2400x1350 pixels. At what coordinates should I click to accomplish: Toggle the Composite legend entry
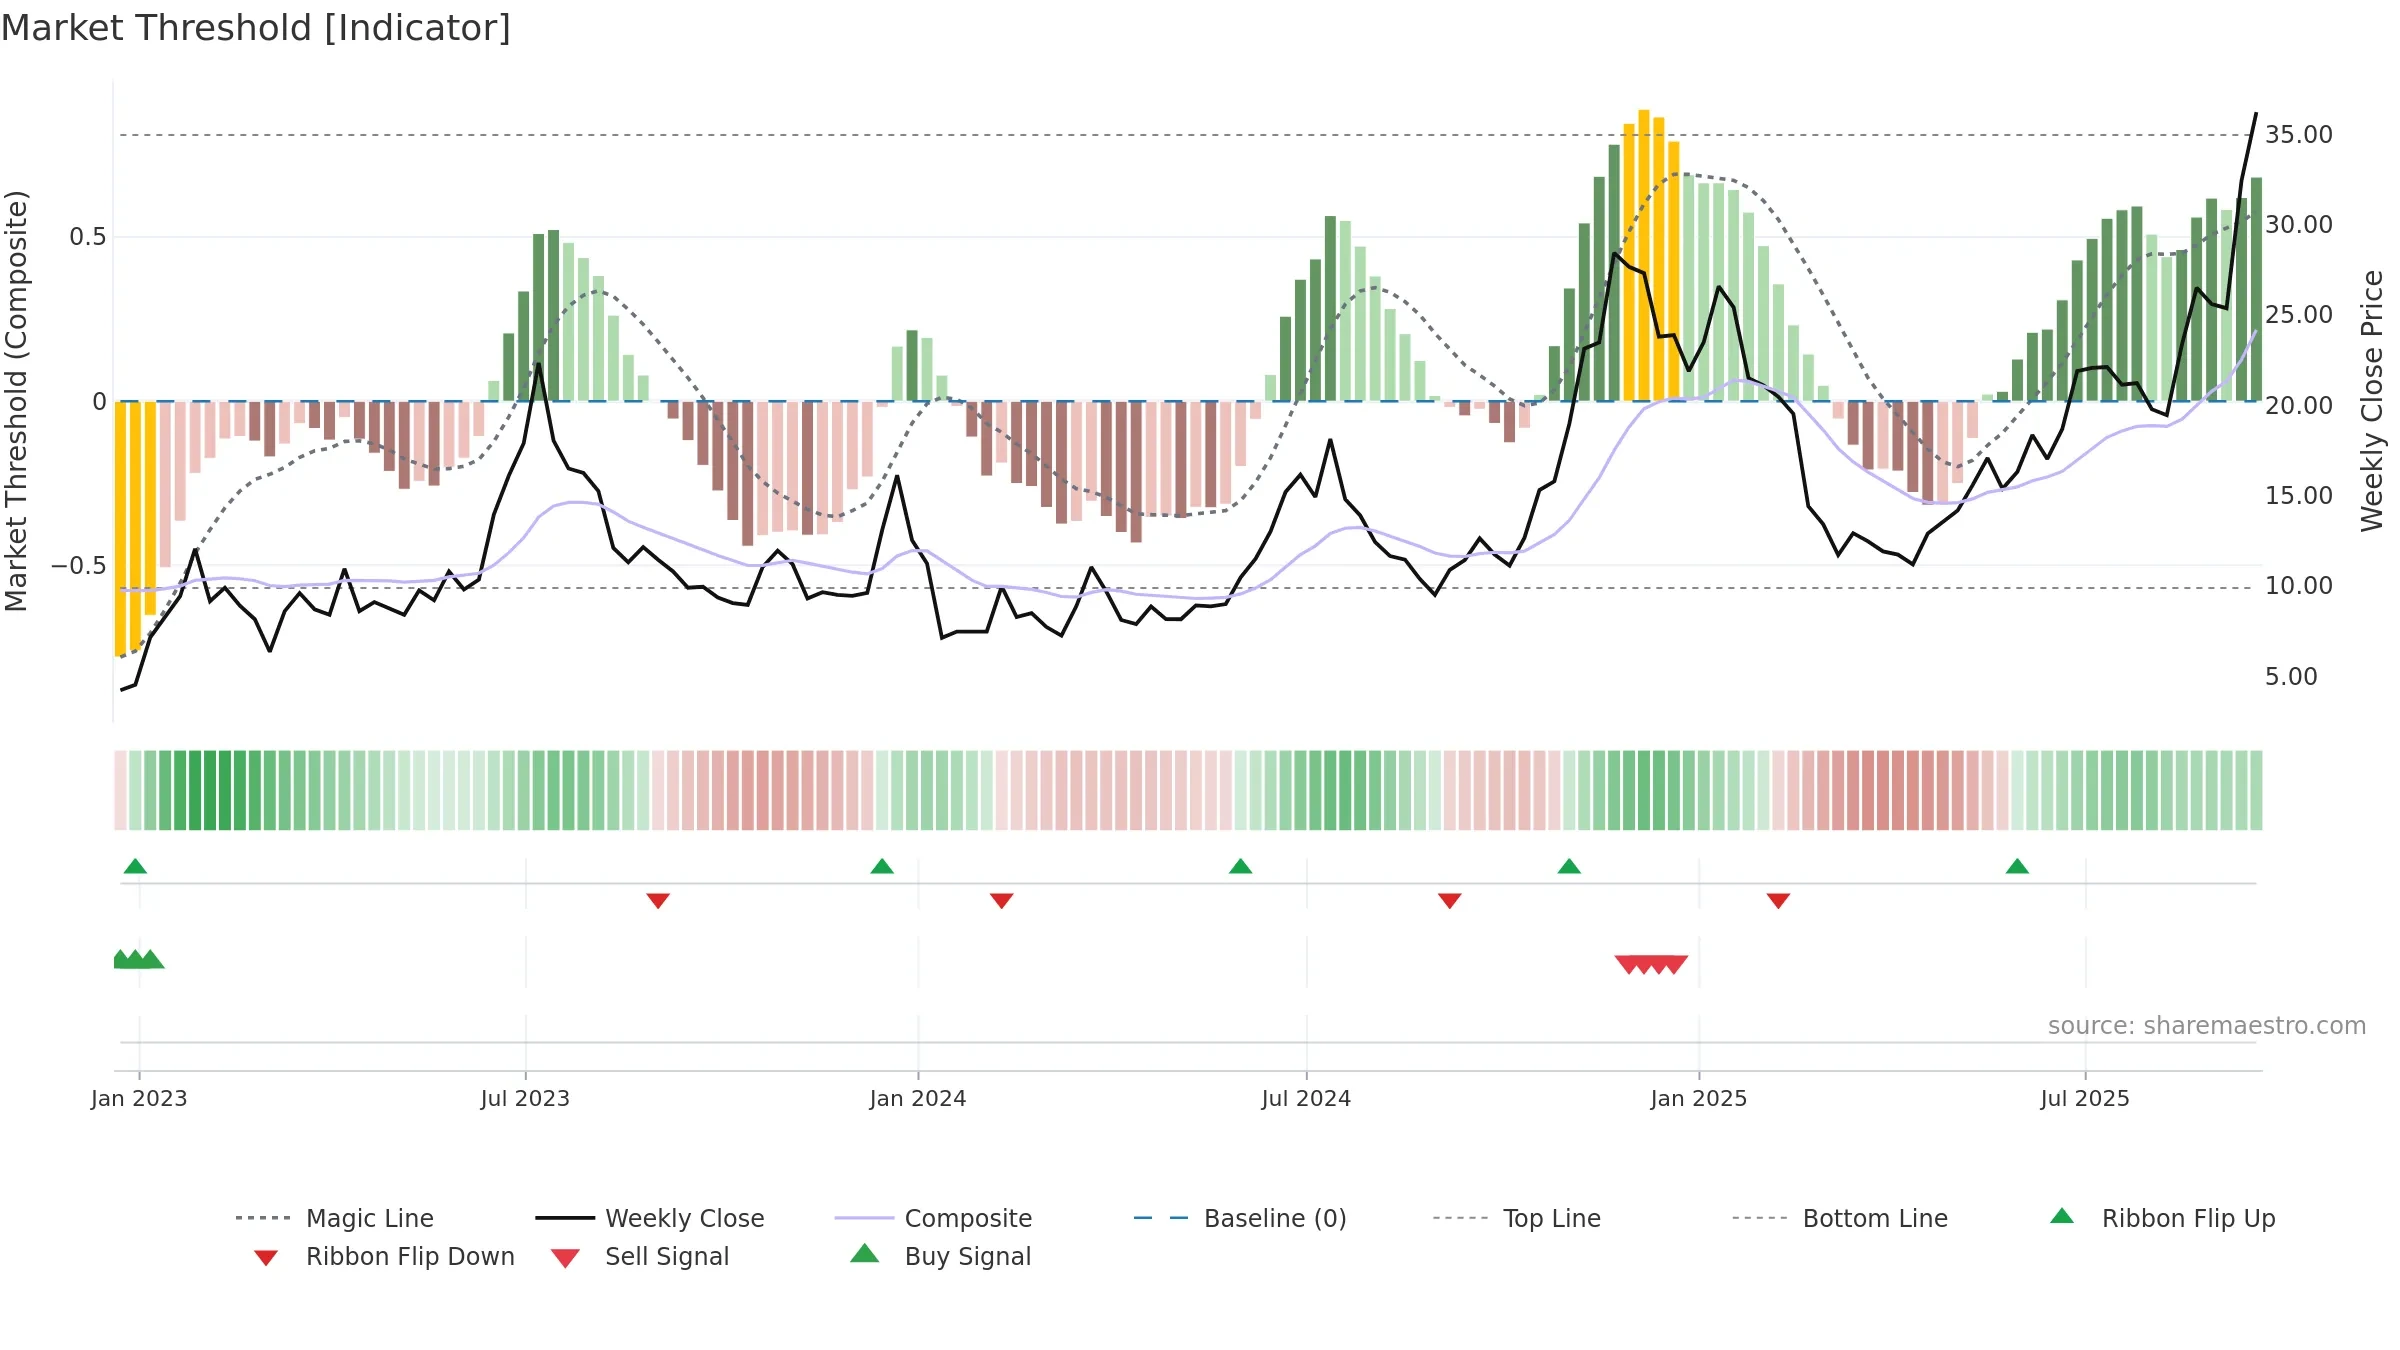coord(933,1218)
